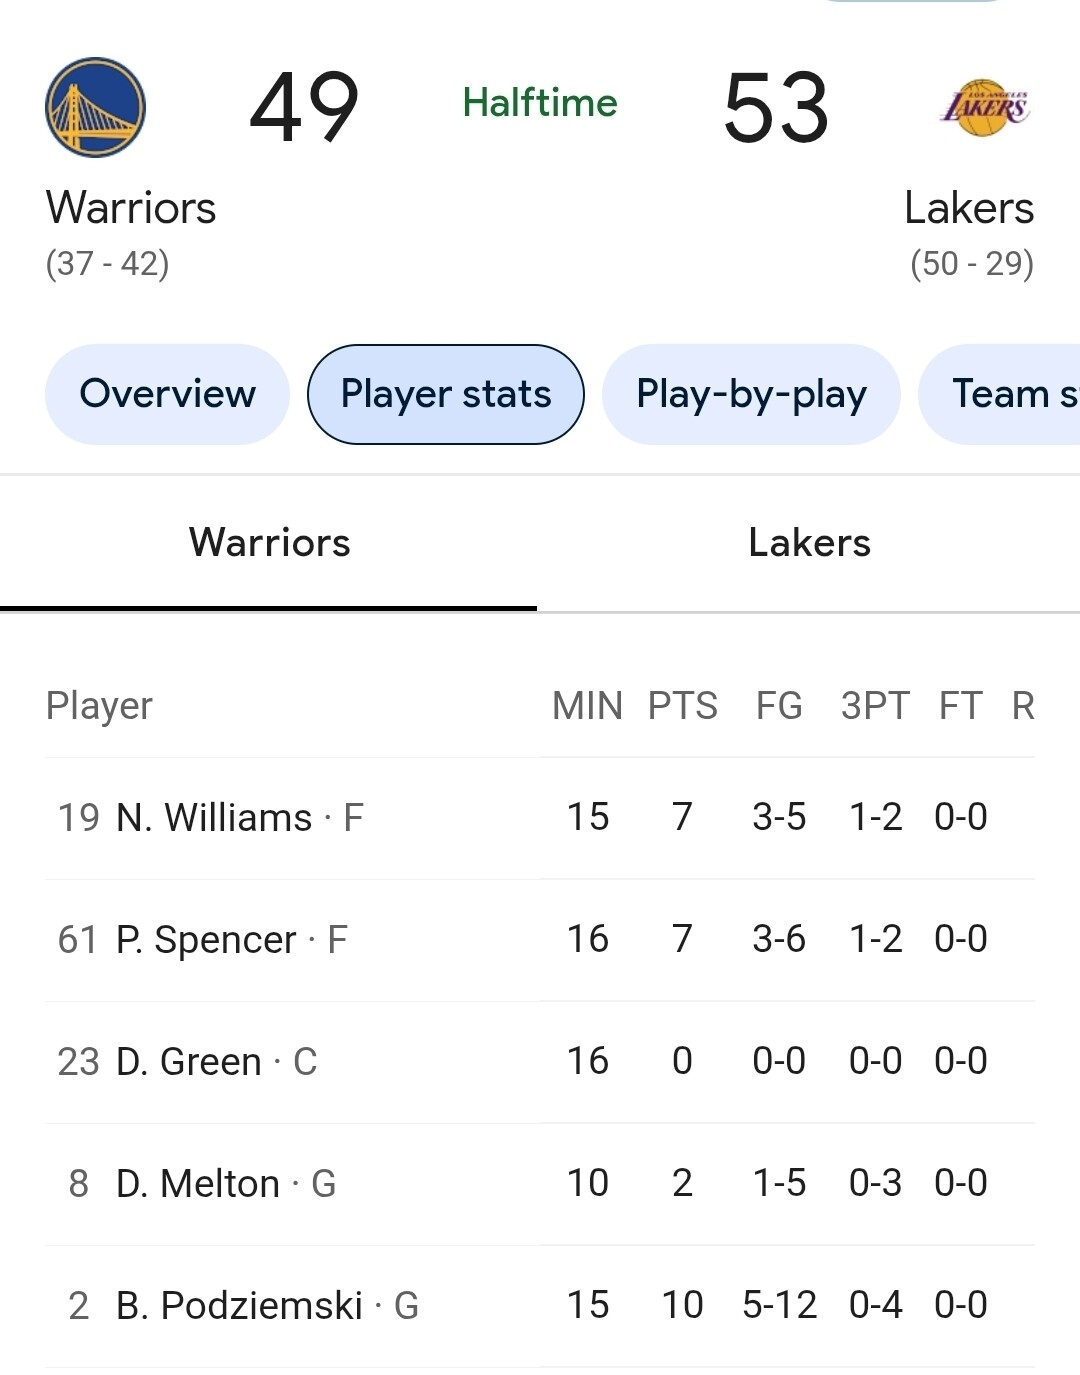The height and width of the screenshot is (1375, 1080).
Task: Tap the Warriors team name header
Action: 131,208
